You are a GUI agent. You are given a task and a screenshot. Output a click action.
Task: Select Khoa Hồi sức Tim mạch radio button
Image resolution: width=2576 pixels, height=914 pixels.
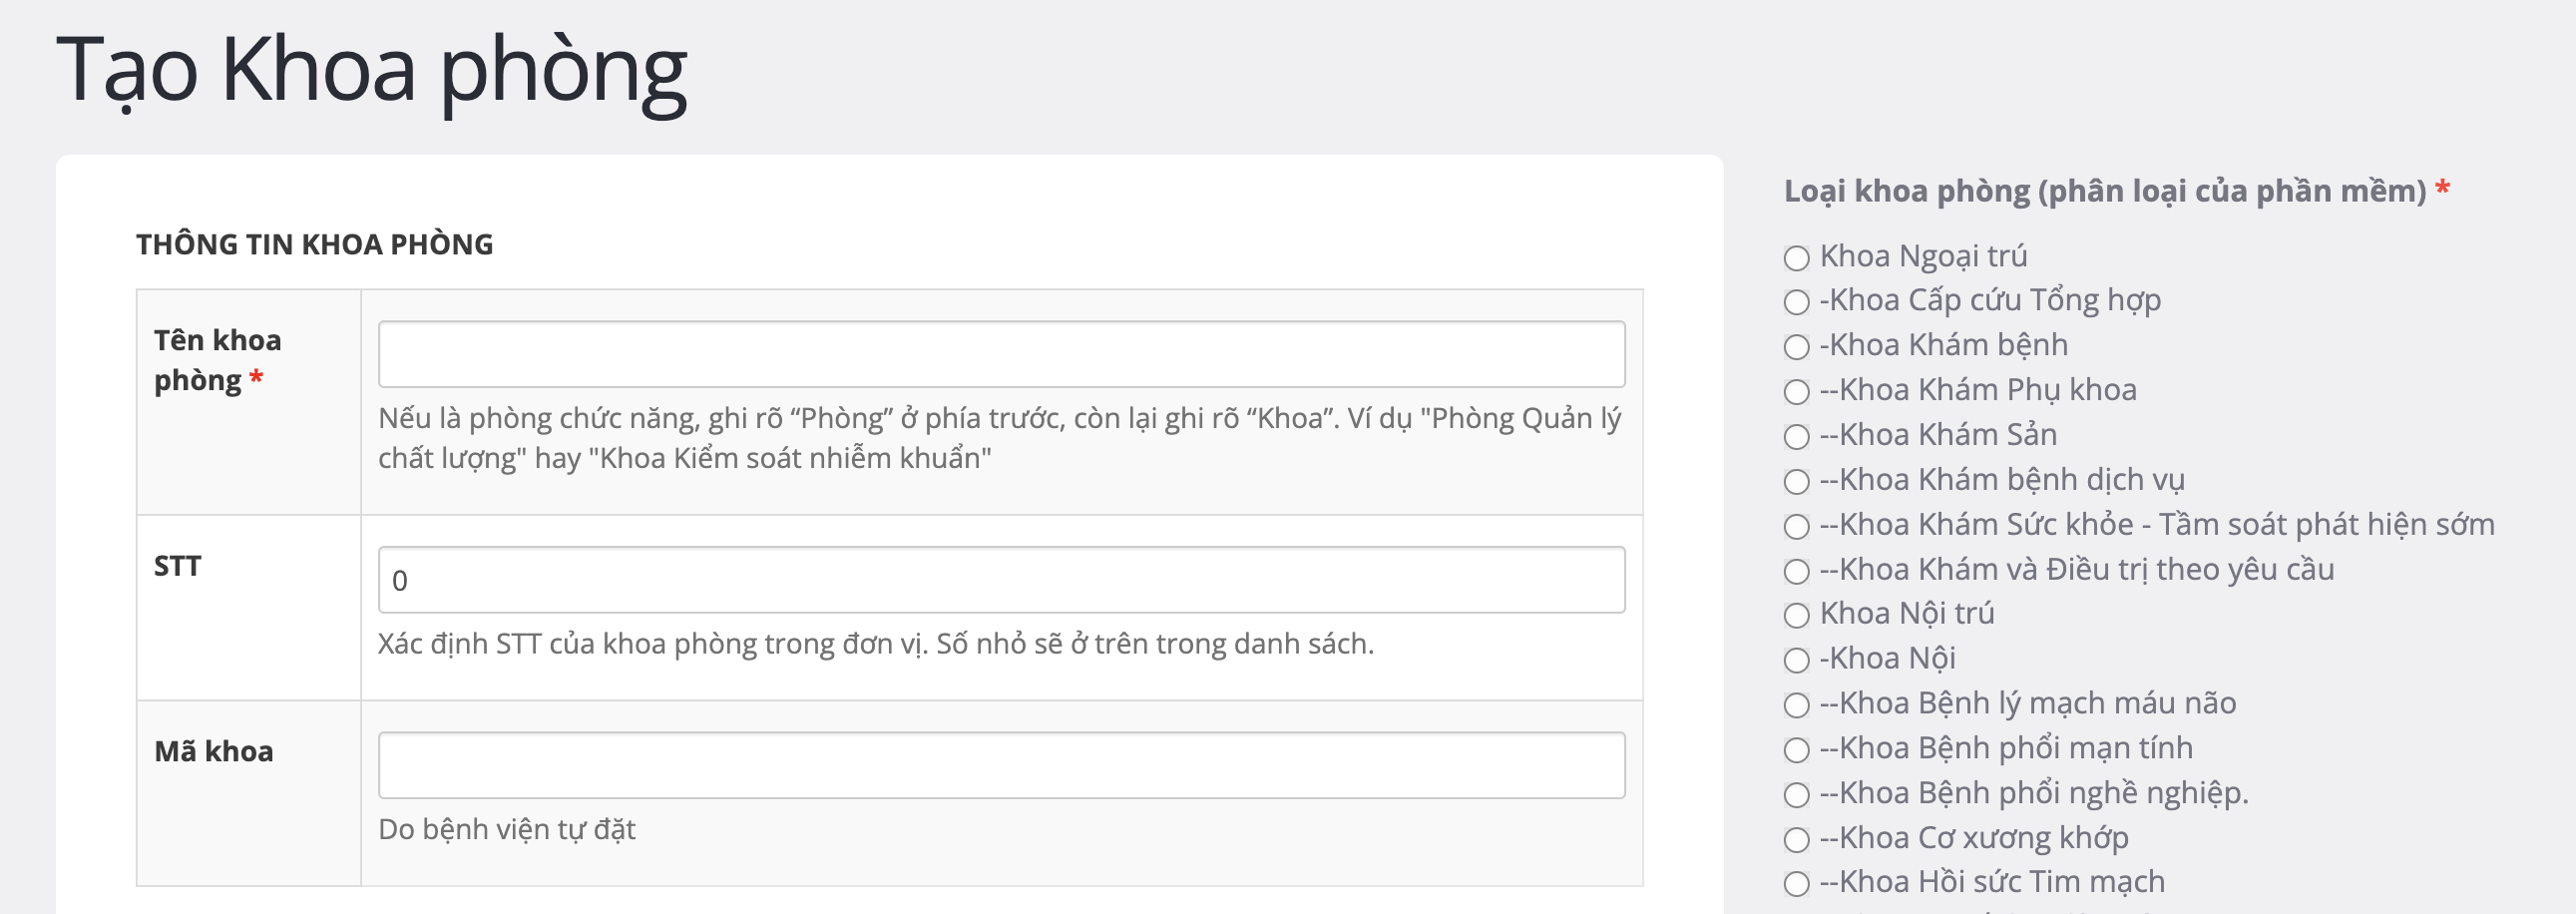(1797, 884)
